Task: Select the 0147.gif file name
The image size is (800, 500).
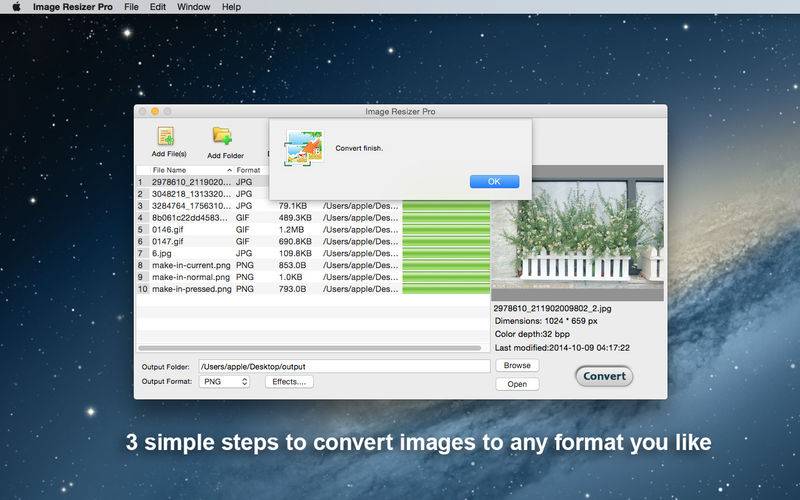Action: coord(167,241)
